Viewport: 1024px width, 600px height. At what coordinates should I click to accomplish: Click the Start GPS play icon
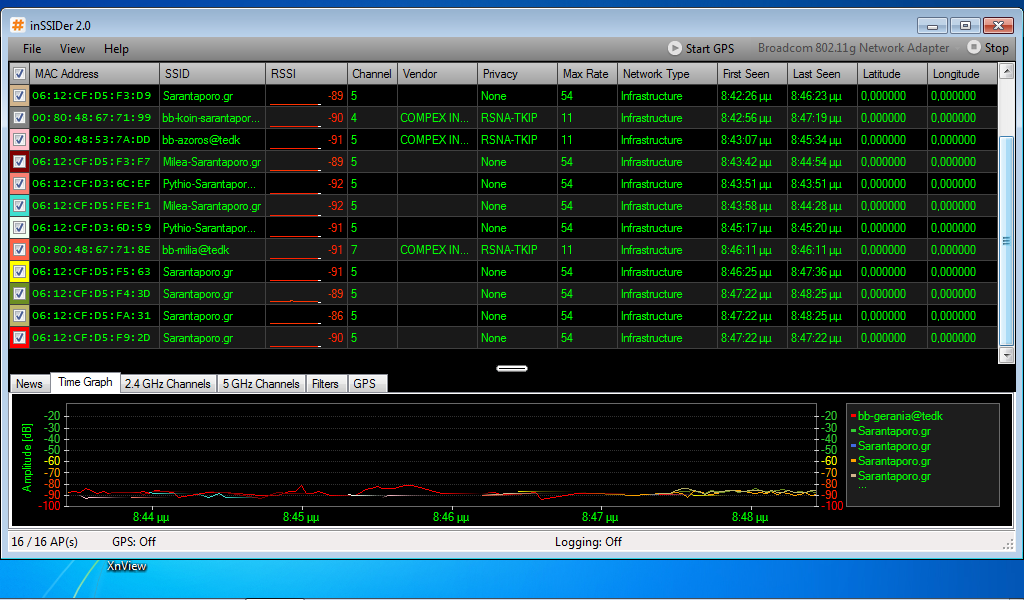(676, 48)
